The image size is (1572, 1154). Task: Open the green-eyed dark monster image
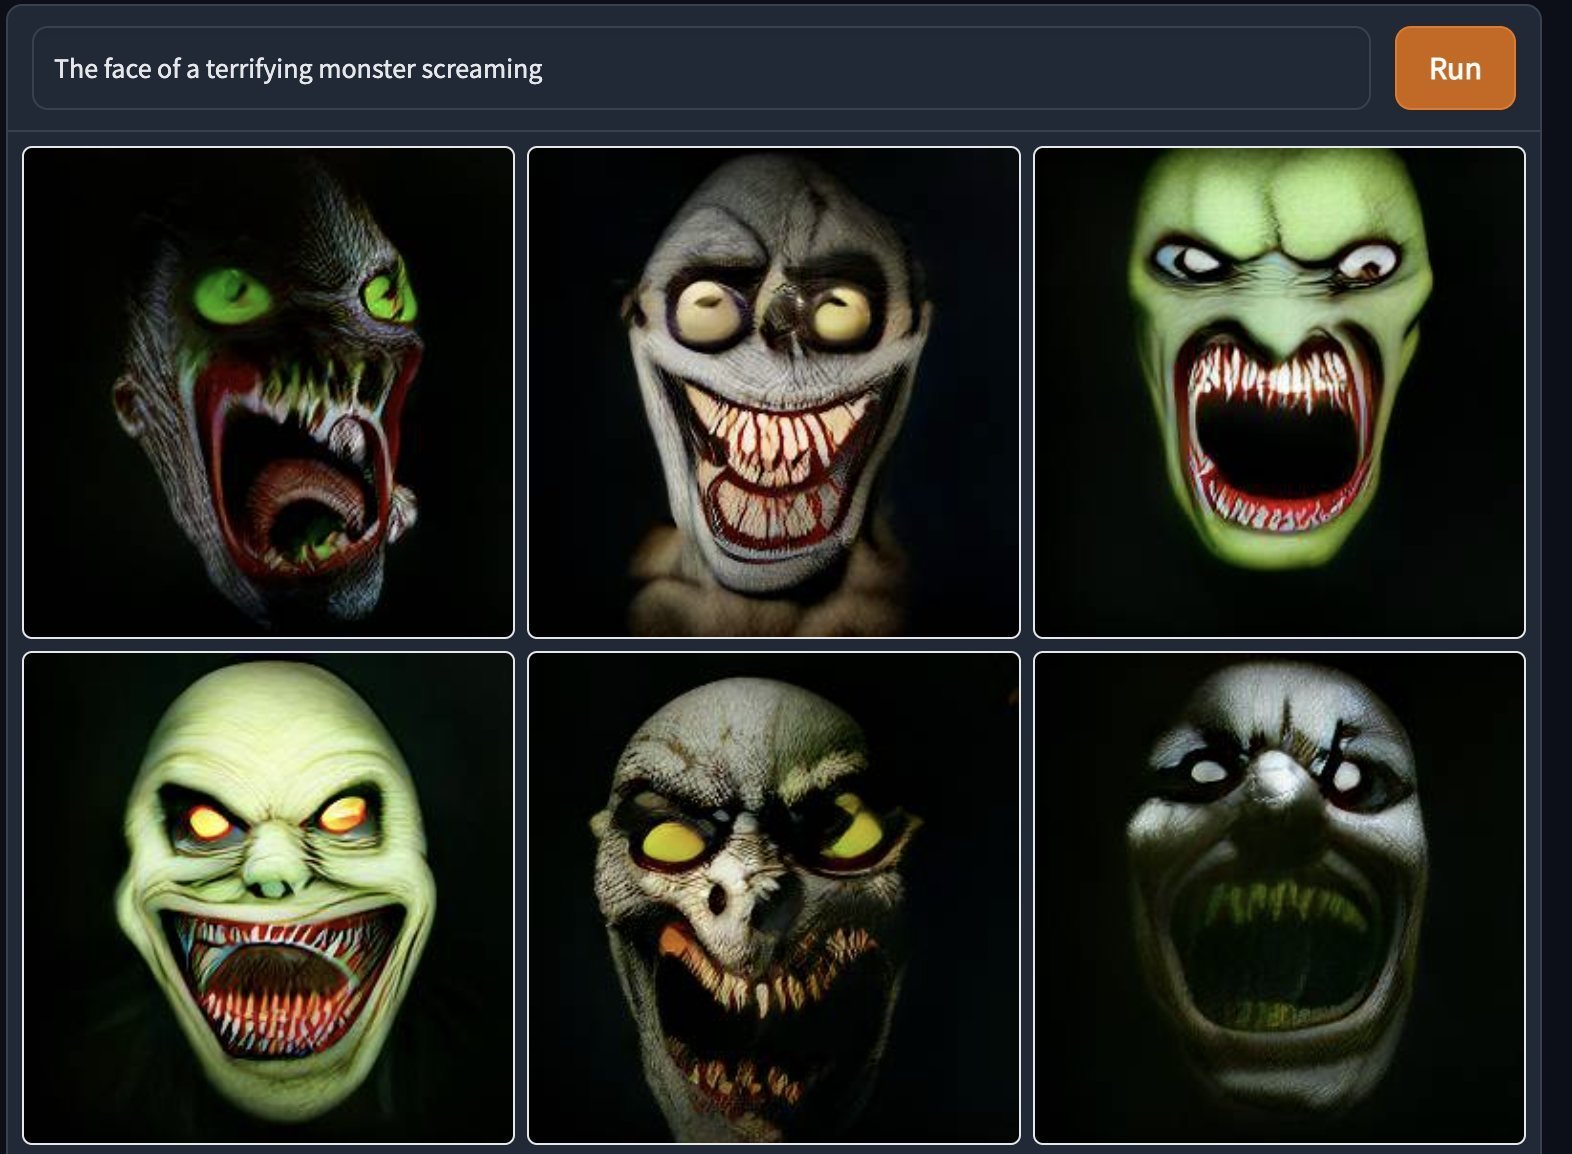point(268,392)
